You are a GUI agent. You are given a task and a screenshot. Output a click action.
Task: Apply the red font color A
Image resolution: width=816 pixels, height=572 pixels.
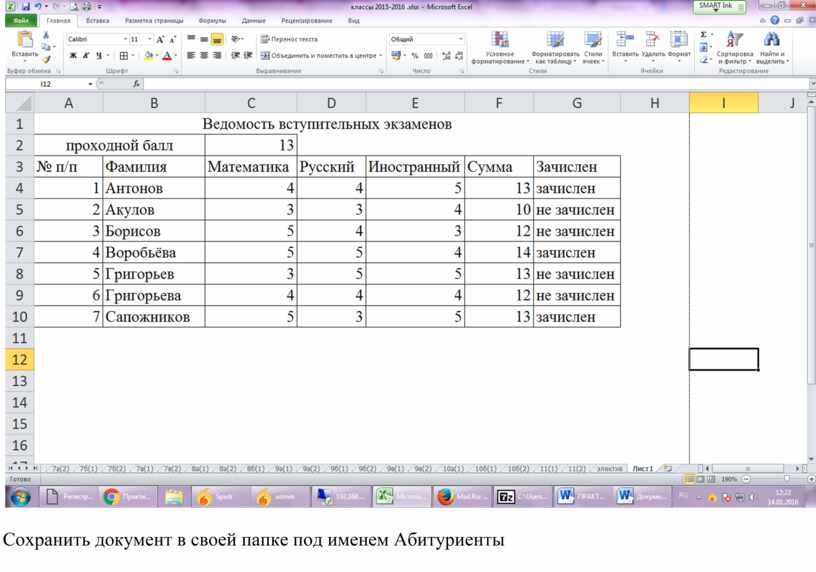tap(167, 55)
